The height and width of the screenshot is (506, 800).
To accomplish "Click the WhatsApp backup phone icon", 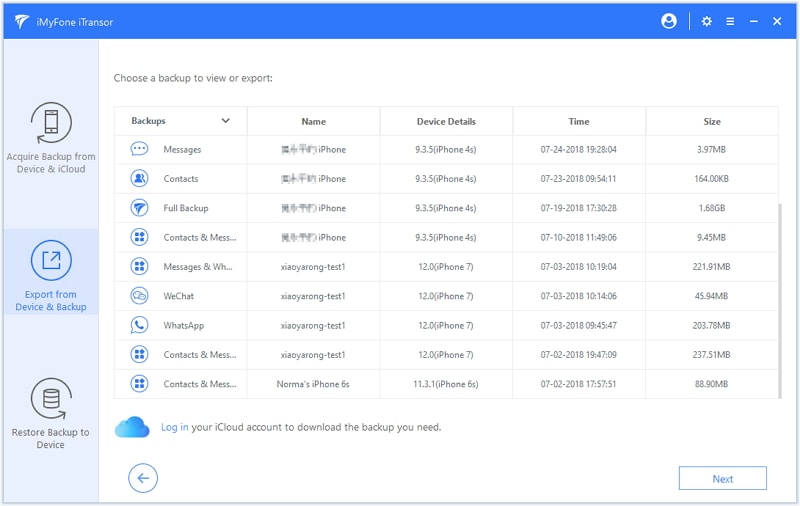I will (x=139, y=325).
